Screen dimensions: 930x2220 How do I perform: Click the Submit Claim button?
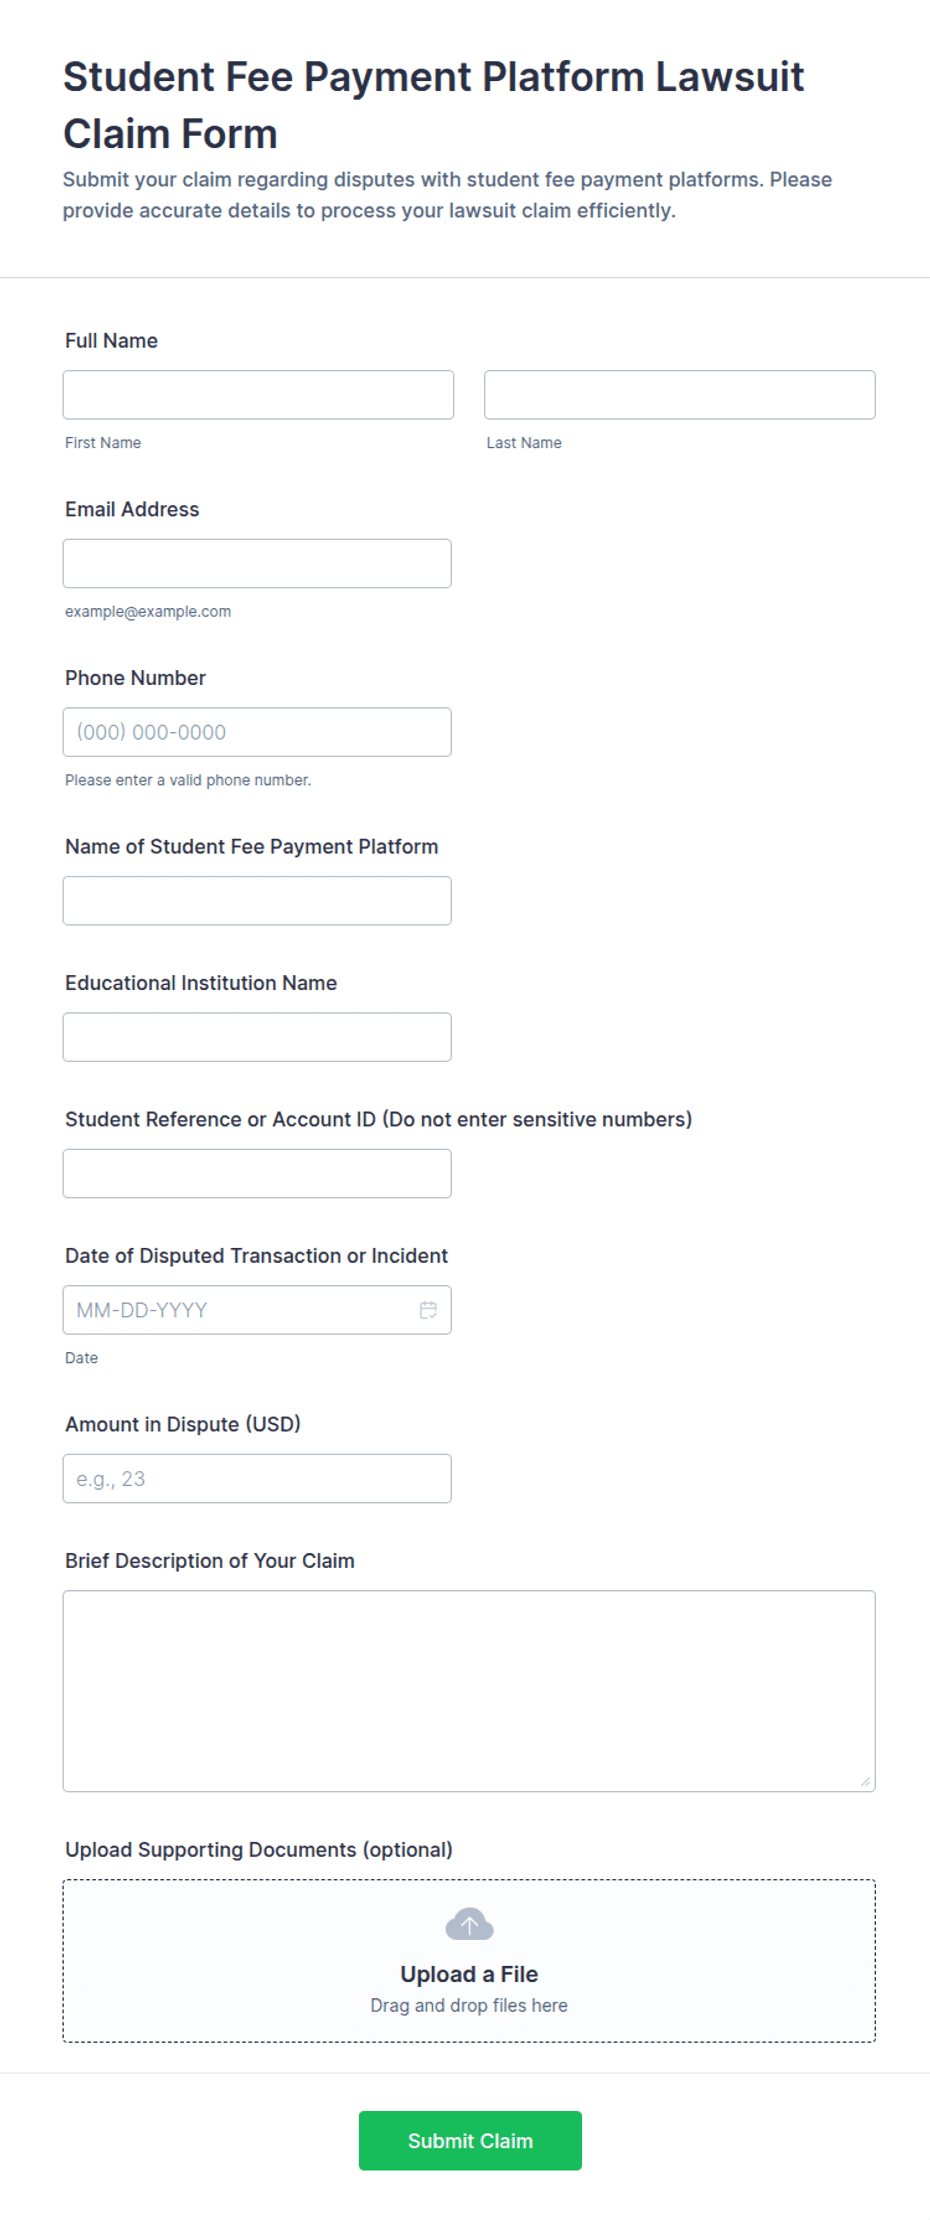(470, 2141)
